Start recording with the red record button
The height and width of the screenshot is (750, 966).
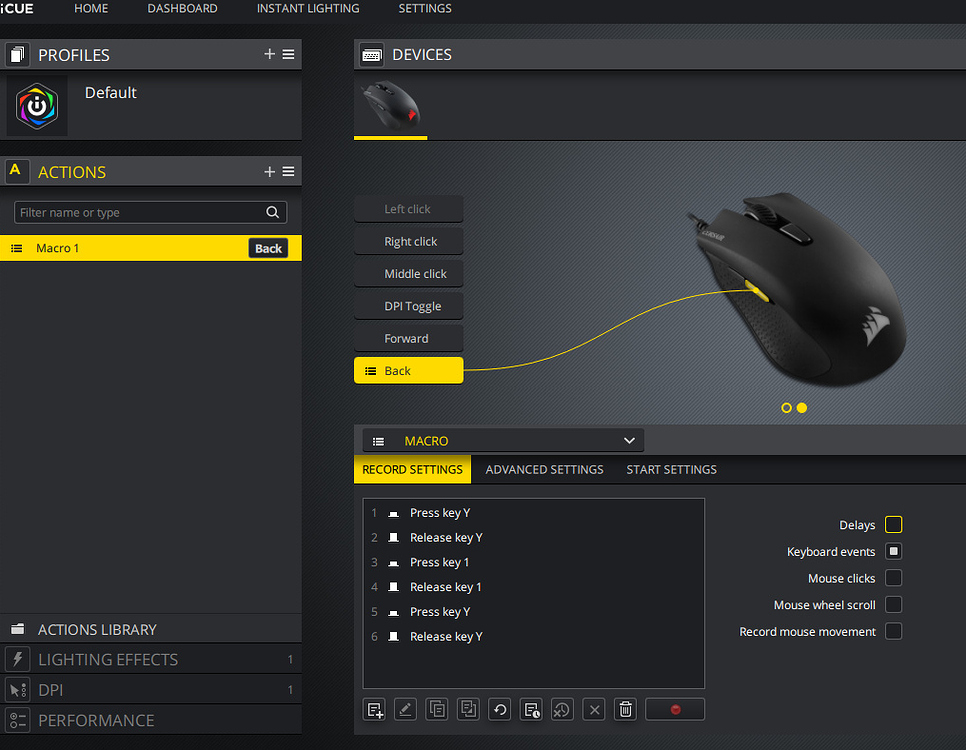pyautogui.click(x=675, y=709)
